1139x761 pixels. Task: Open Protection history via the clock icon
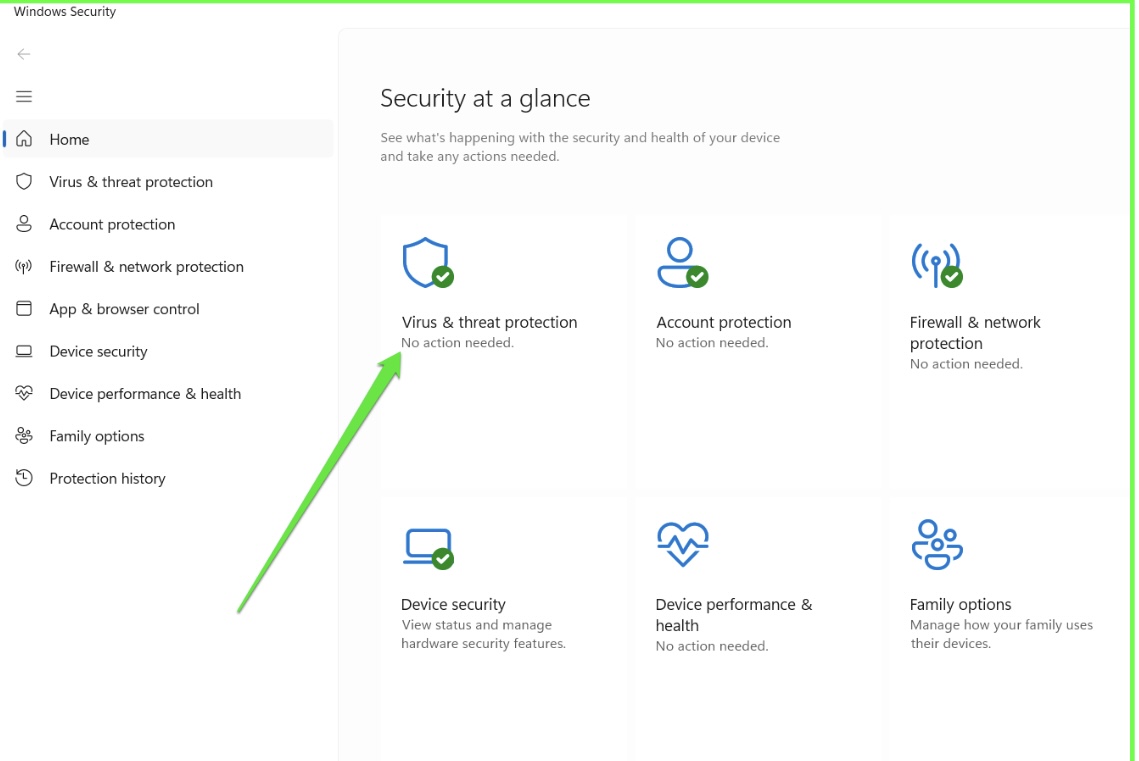(24, 478)
